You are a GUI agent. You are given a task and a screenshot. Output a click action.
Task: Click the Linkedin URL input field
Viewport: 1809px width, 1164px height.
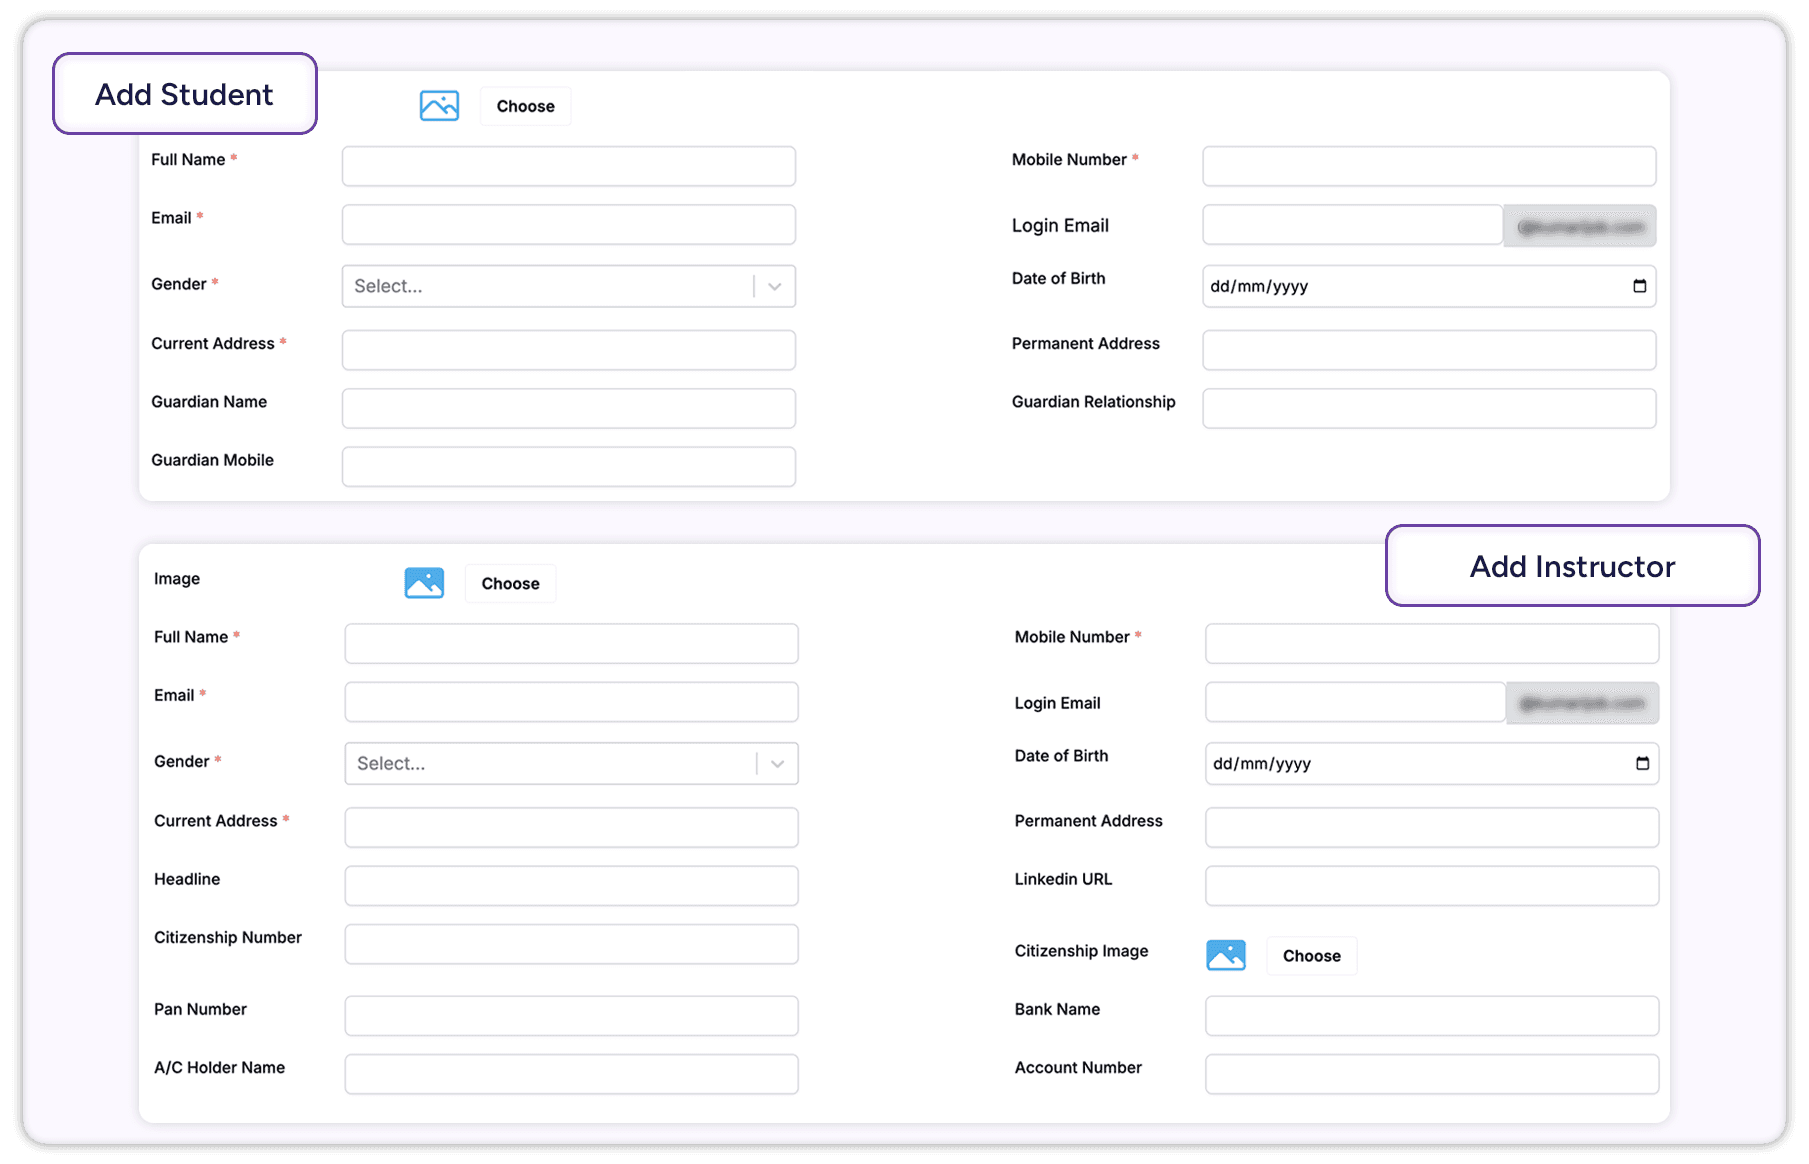1431,885
